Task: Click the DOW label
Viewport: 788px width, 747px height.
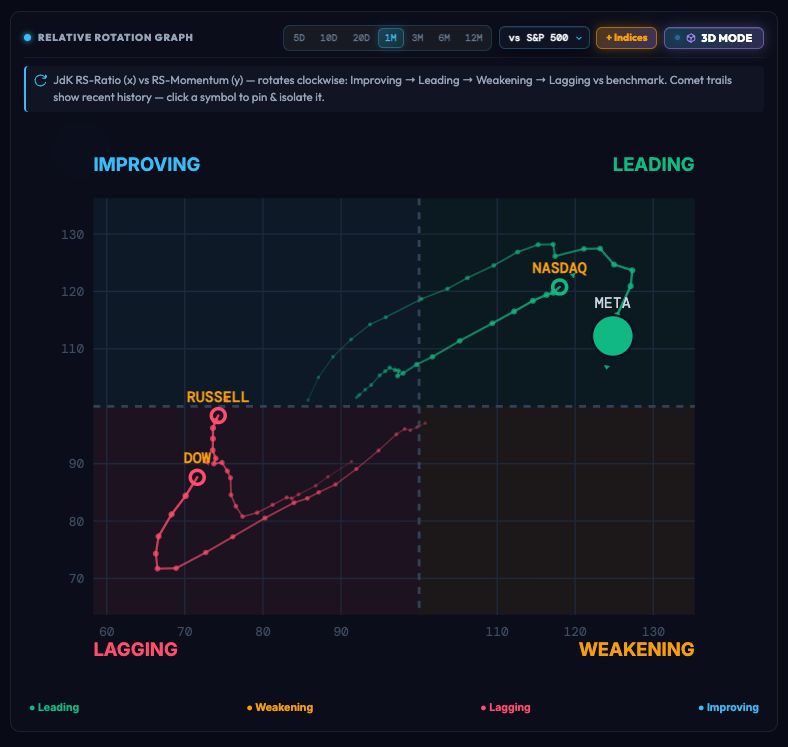Action: pyautogui.click(x=197, y=458)
